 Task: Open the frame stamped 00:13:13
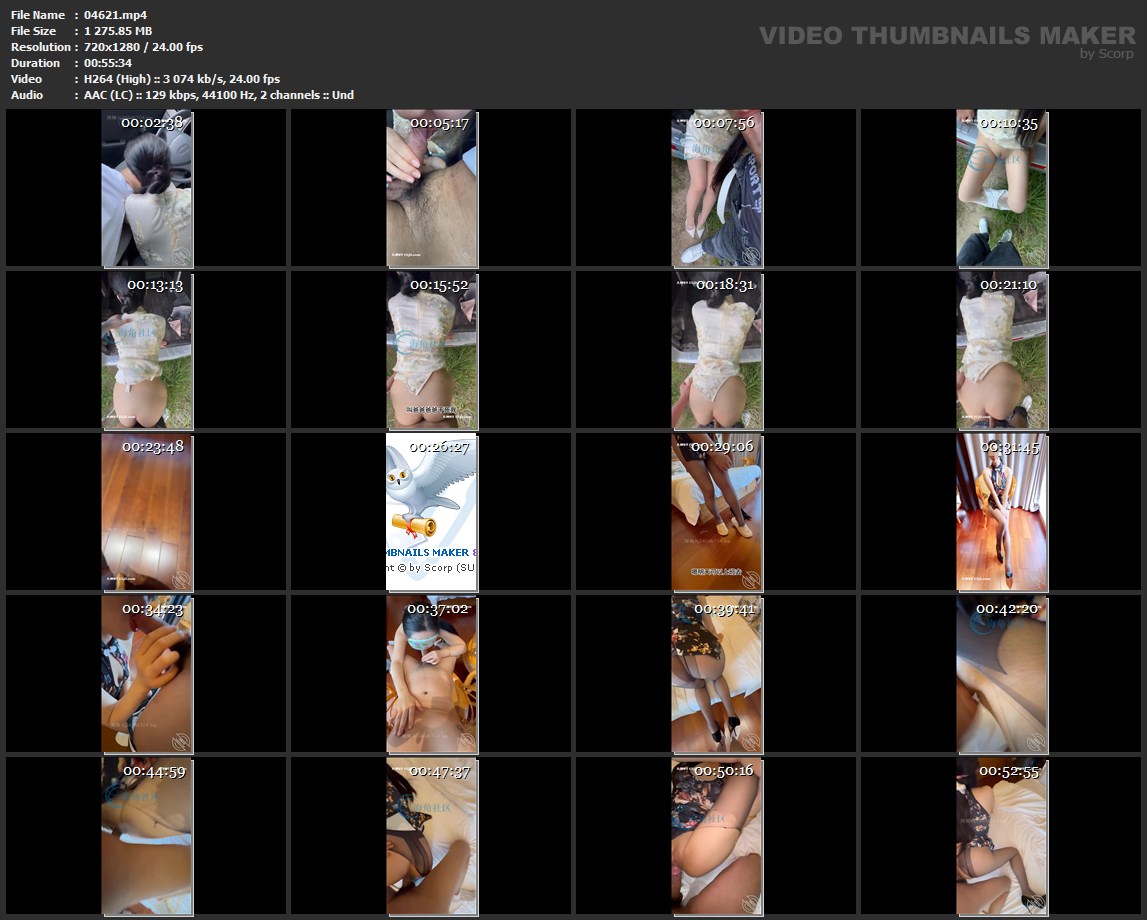(147, 350)
